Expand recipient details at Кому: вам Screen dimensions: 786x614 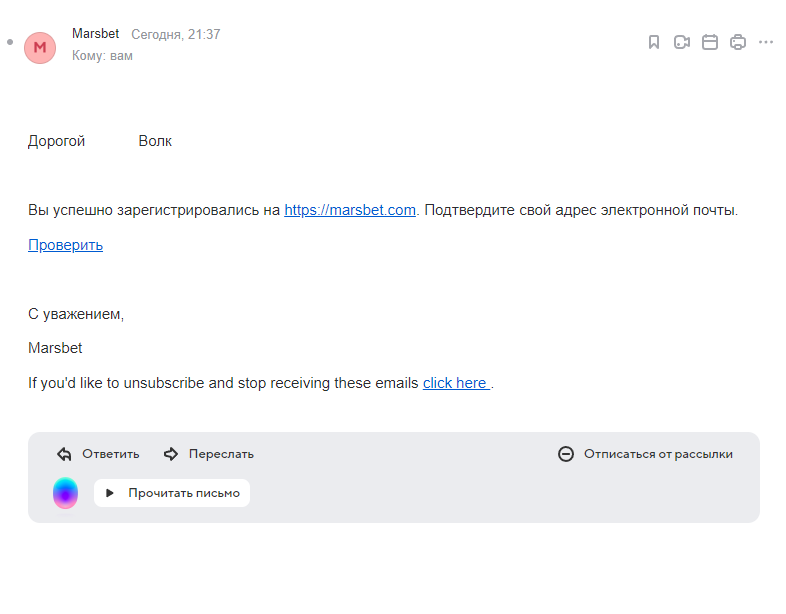[x=102, y=56]
